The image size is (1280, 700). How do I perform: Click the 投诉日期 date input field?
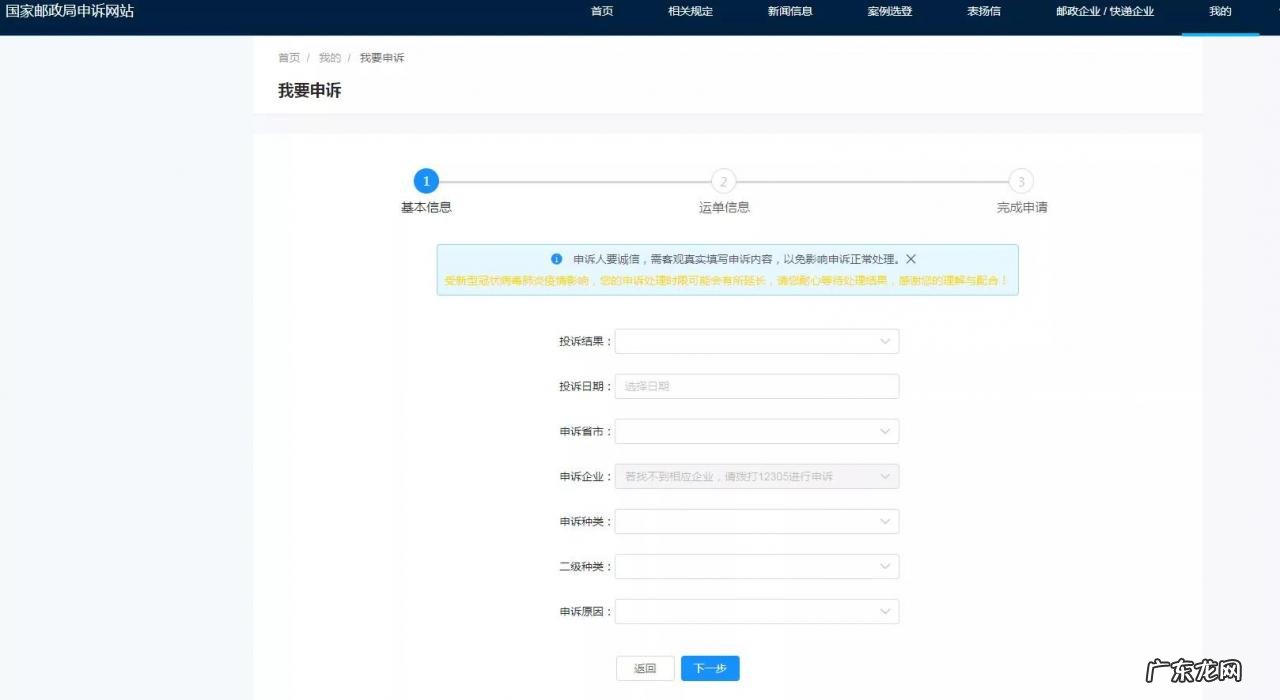(756, 386)
